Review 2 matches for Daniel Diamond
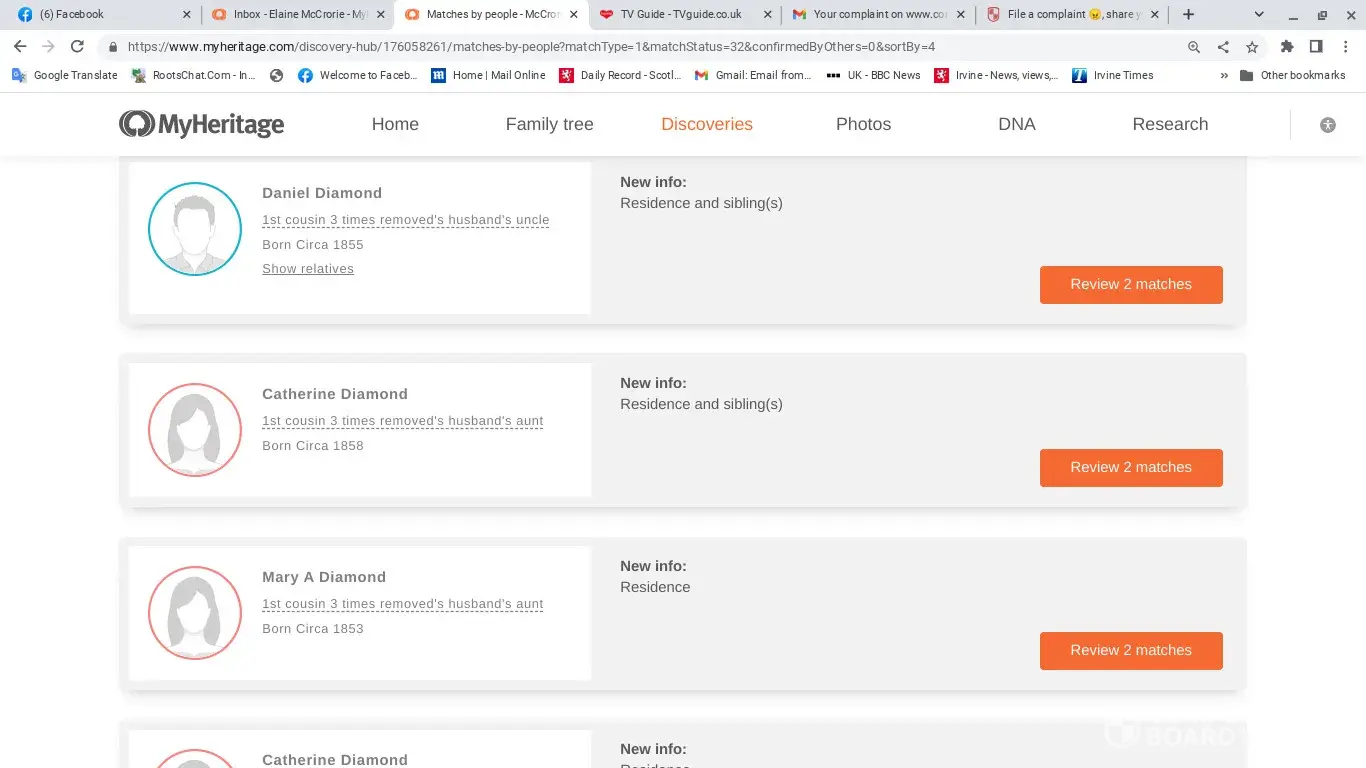Screen dimensions: 1366x768 point(1130,284)
